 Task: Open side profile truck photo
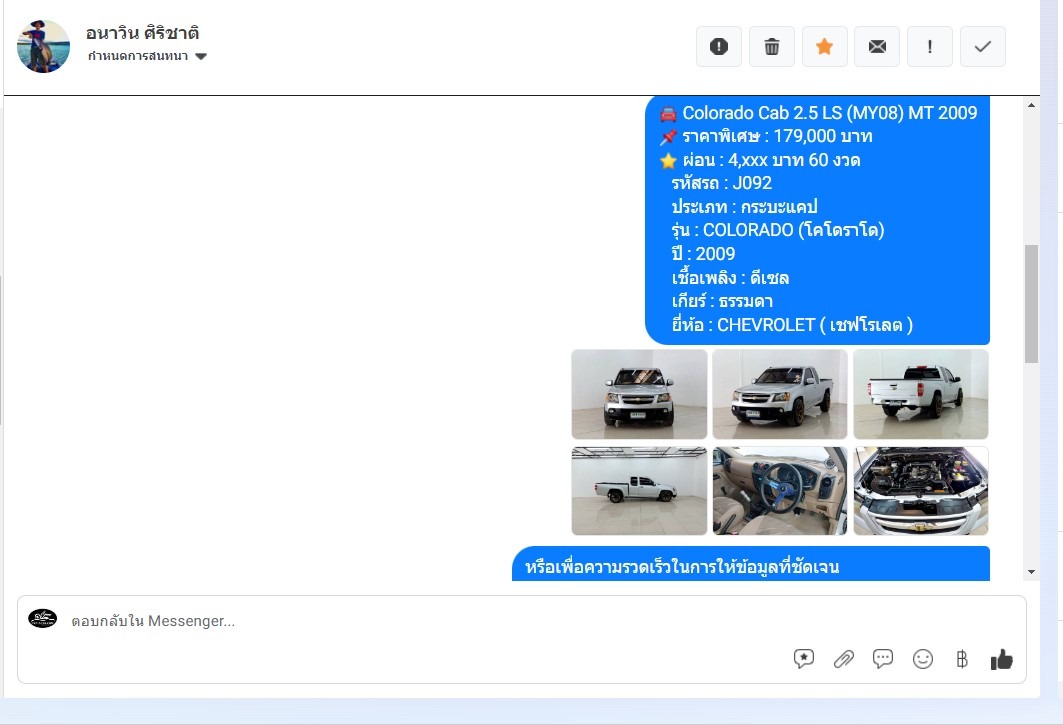639,491
